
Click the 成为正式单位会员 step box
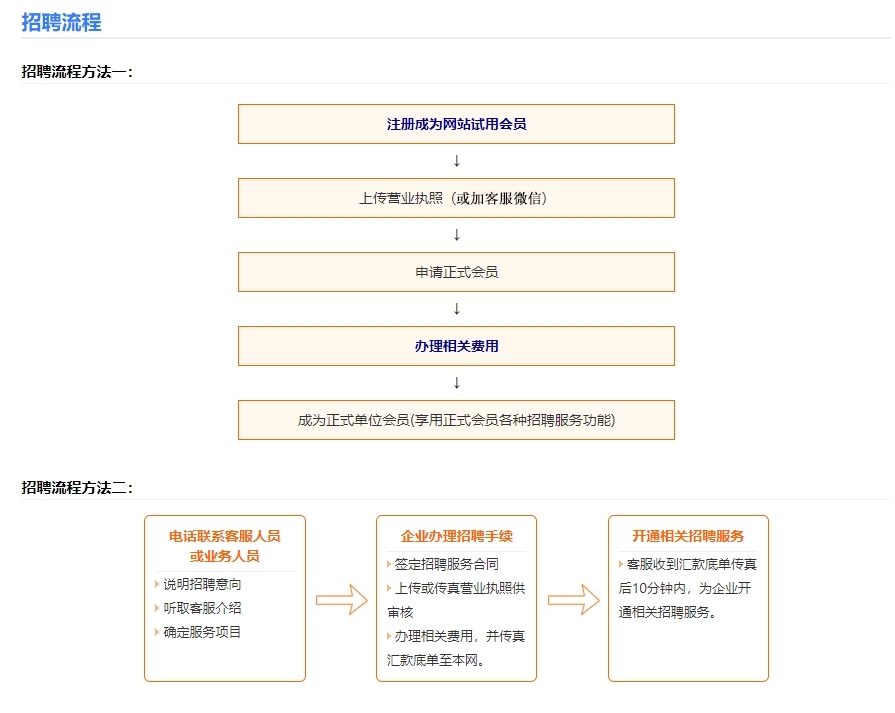click(456, 420)
